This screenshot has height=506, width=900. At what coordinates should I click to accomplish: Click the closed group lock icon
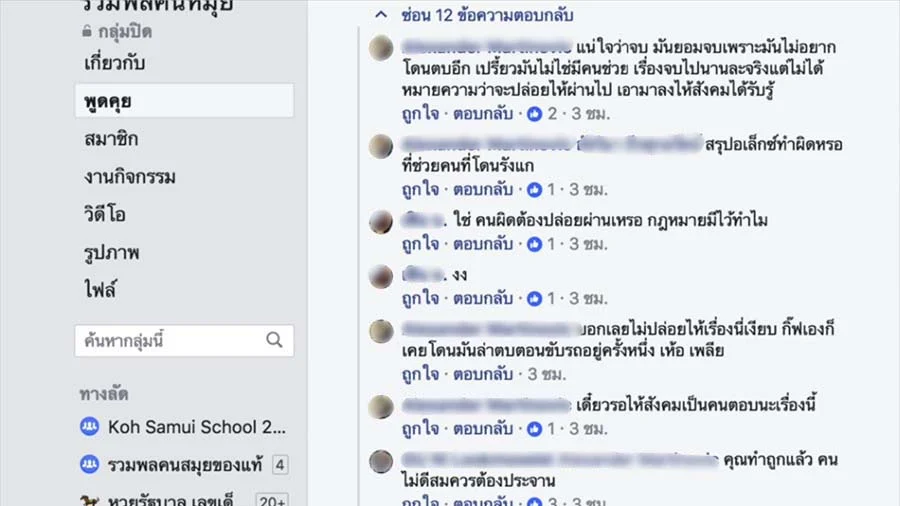tap(87, 31)
